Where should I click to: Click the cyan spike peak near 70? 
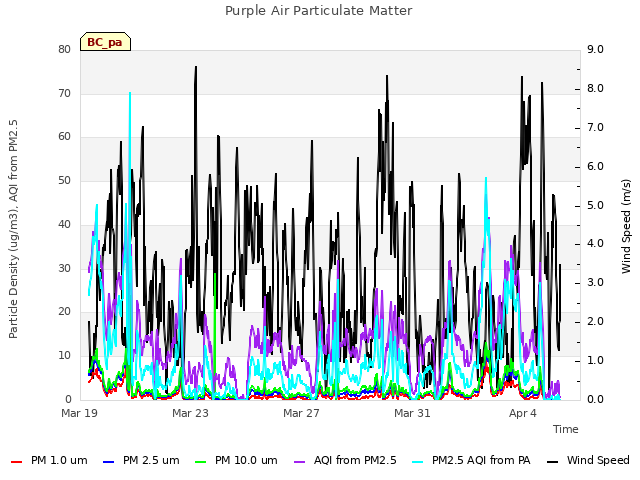(x=130, y=93)
